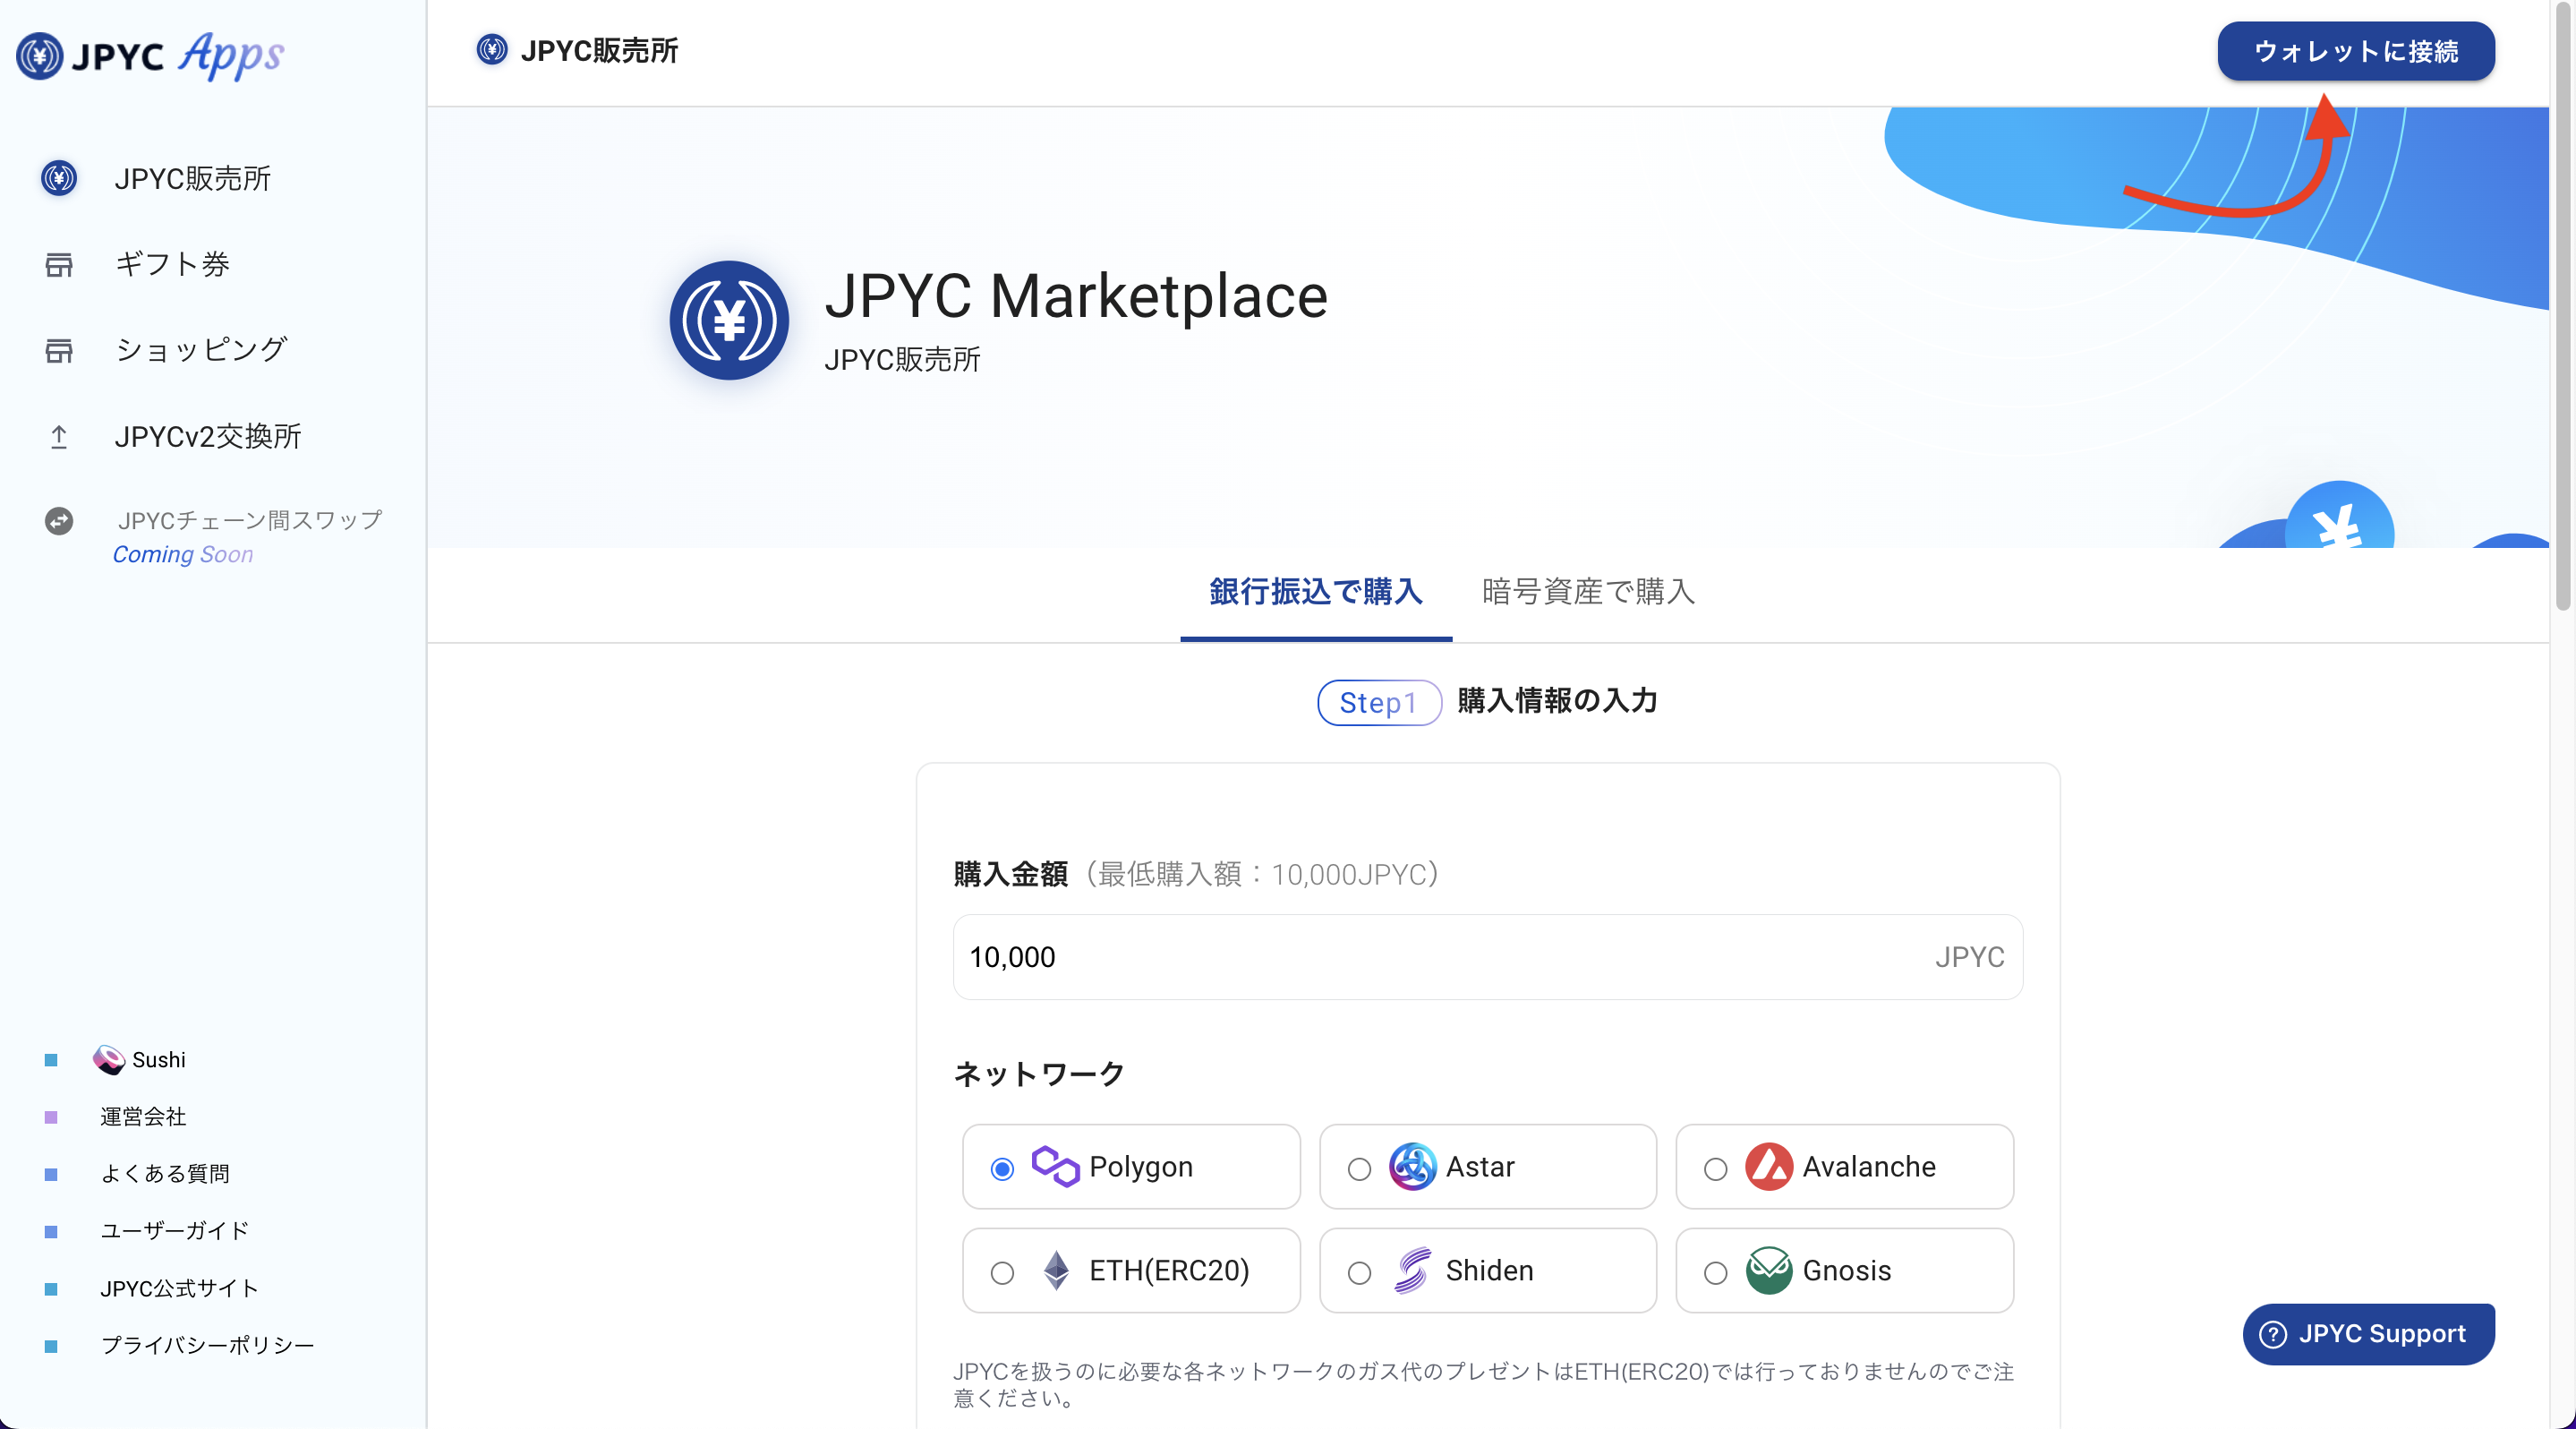Click the header JPYC coin icon

[492, 50]
